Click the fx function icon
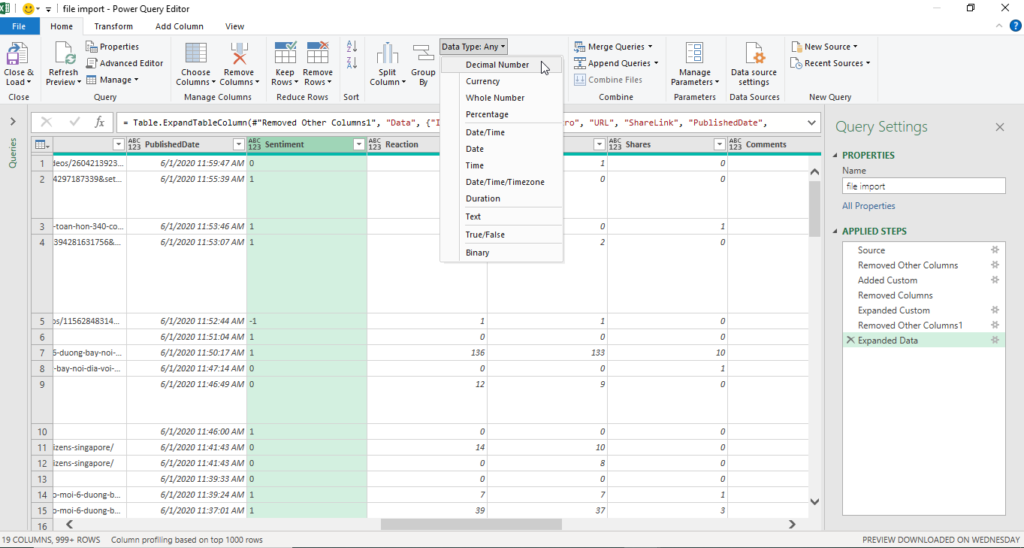This screenshot has height=548, width=1024. [x=99, y=122]
